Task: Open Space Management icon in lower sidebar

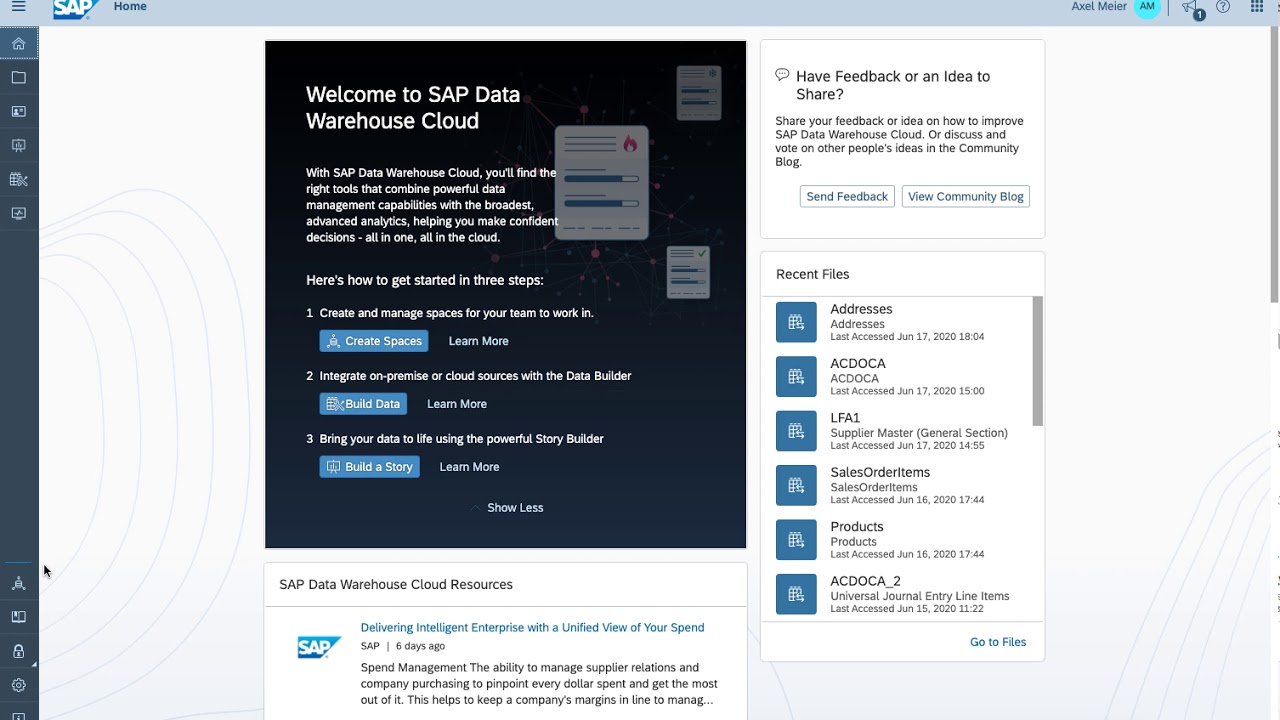Action: tap(18, 583)
